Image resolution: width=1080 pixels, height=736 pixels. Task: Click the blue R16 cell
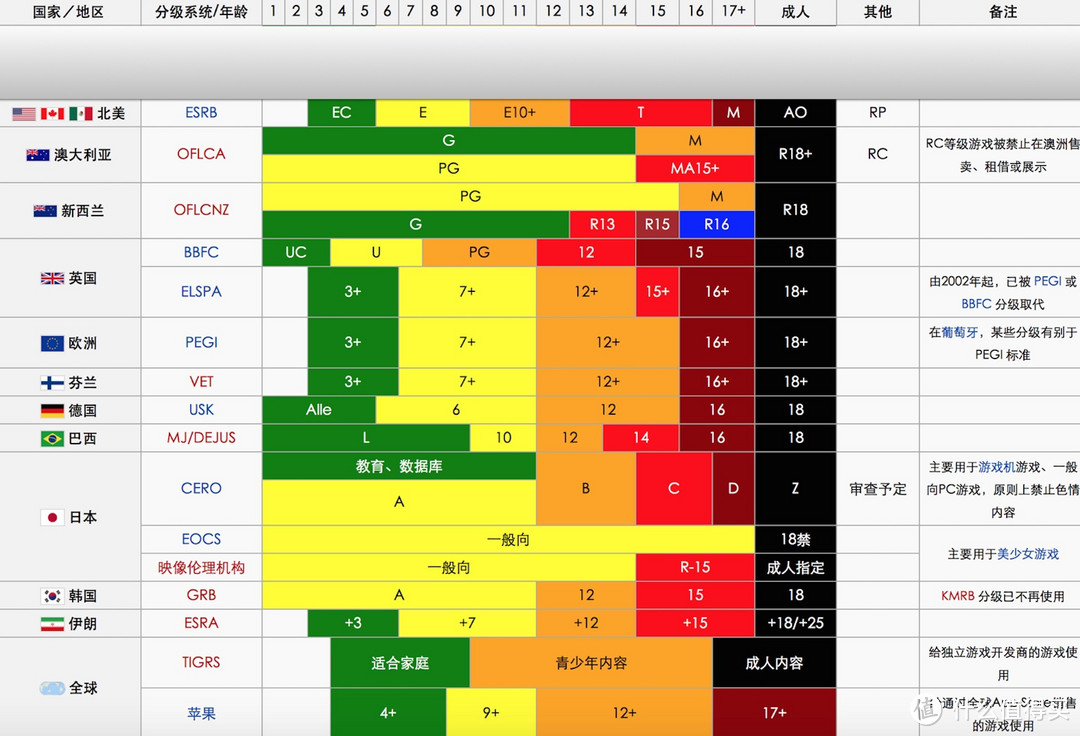pos(716,224)
